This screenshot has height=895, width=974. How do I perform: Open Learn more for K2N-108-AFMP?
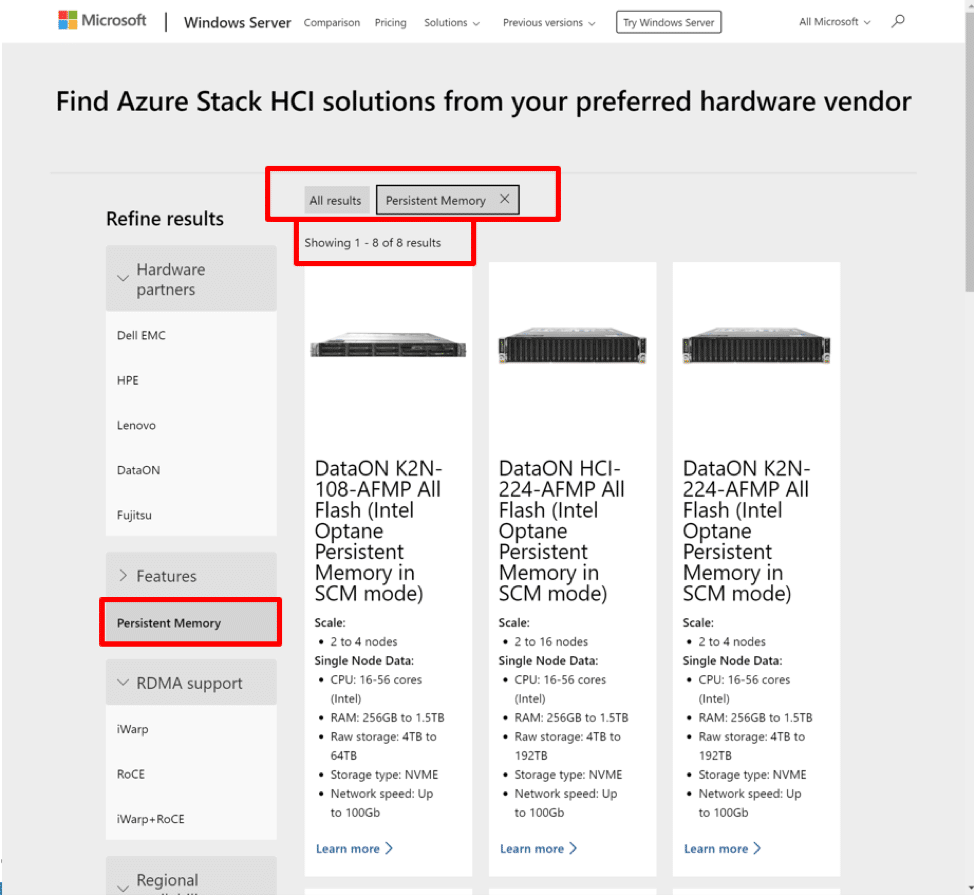click(354, 848)
